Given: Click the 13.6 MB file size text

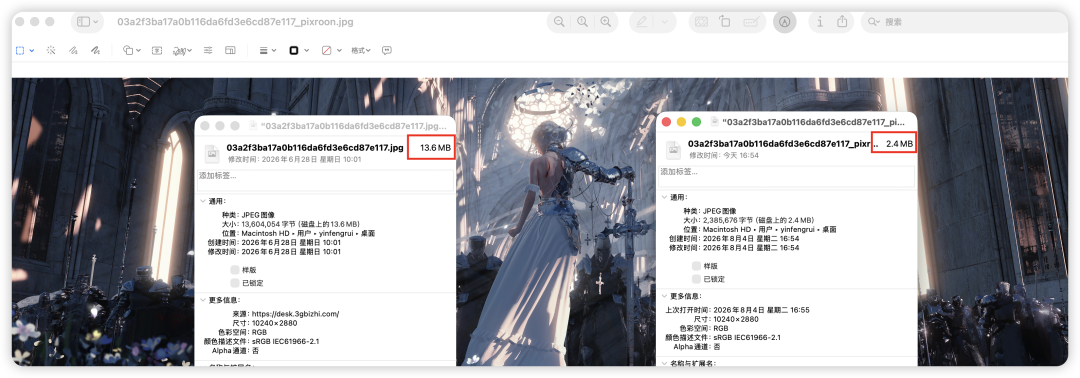Looking at the screenshot, I should 435,147.
